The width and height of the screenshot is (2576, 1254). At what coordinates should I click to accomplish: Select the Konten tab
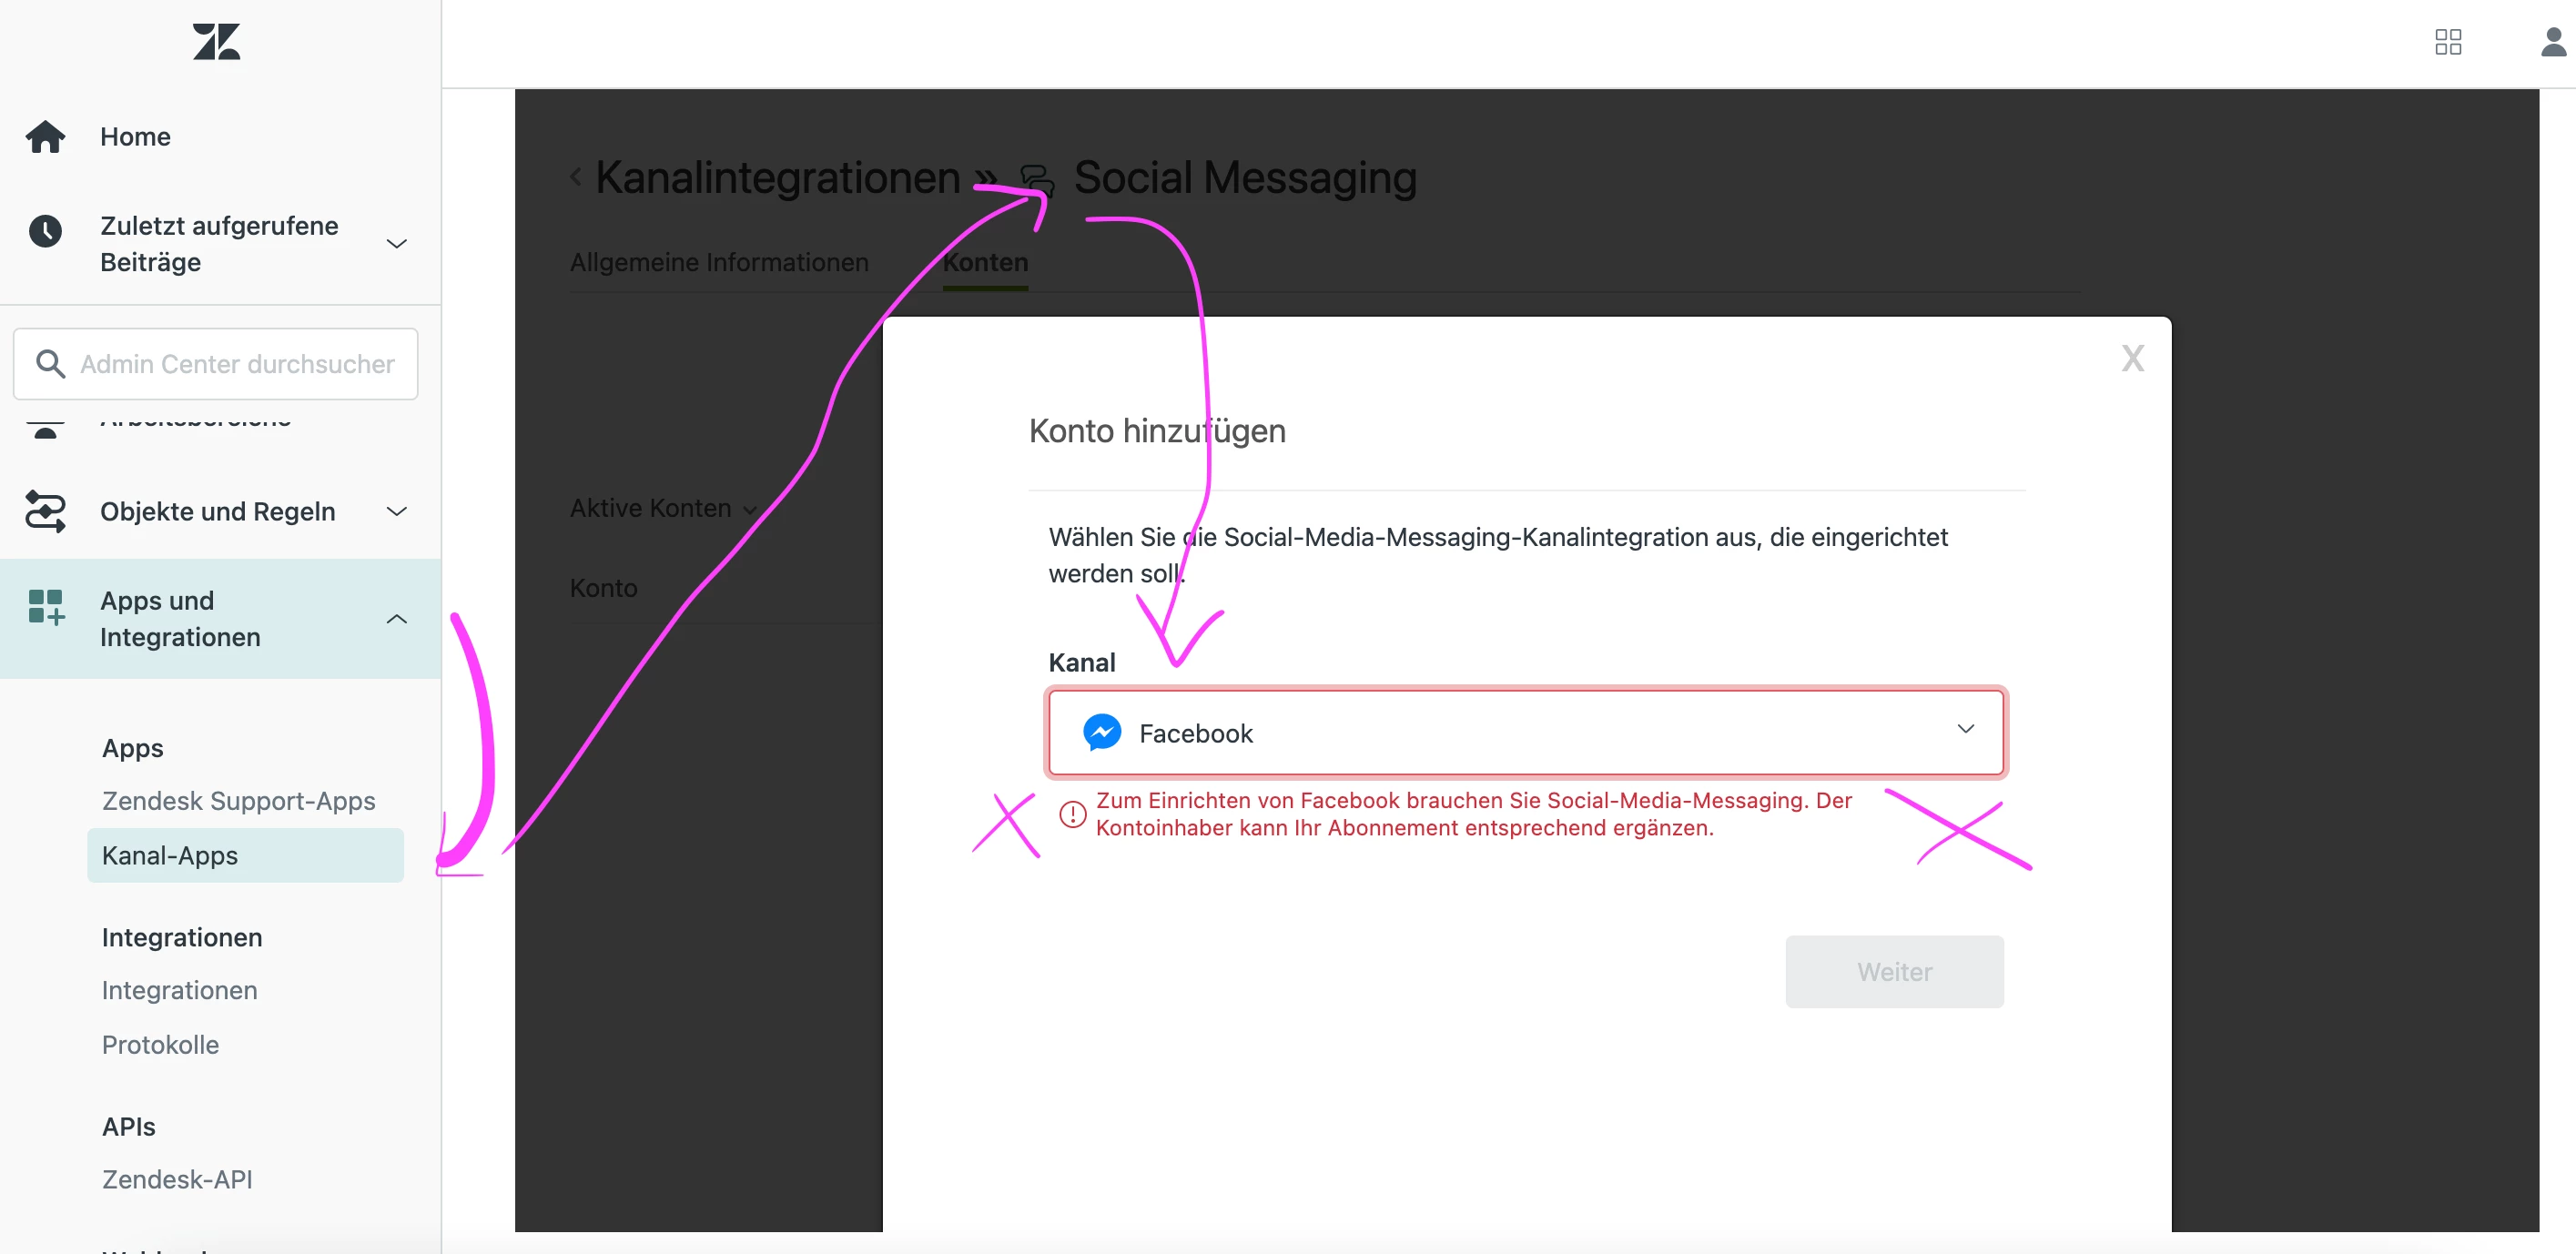pyautogui.click(x=984, y=262)
